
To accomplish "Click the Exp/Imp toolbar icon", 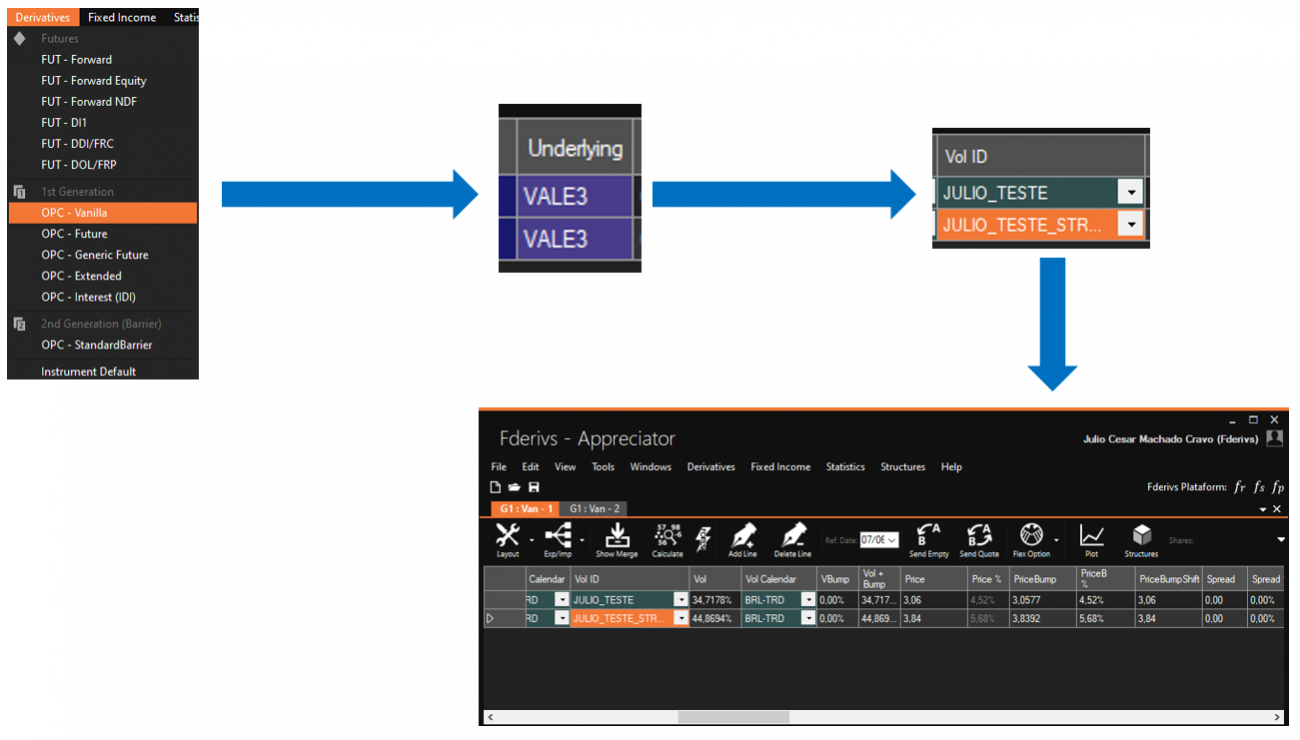I will coord(557,537).
